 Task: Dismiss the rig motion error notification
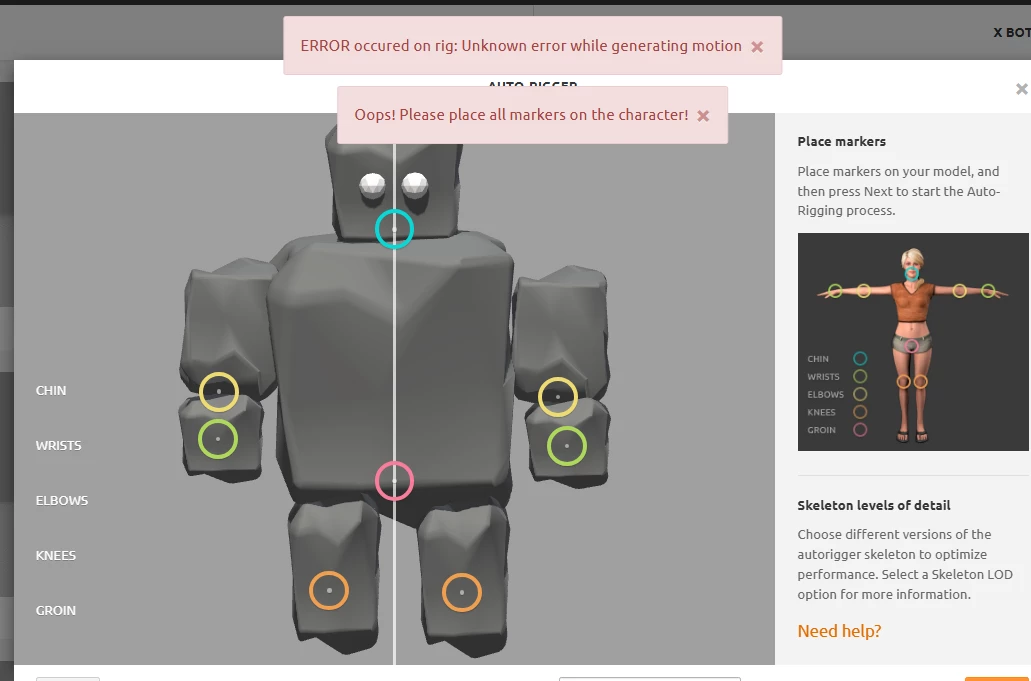point(757,47)
